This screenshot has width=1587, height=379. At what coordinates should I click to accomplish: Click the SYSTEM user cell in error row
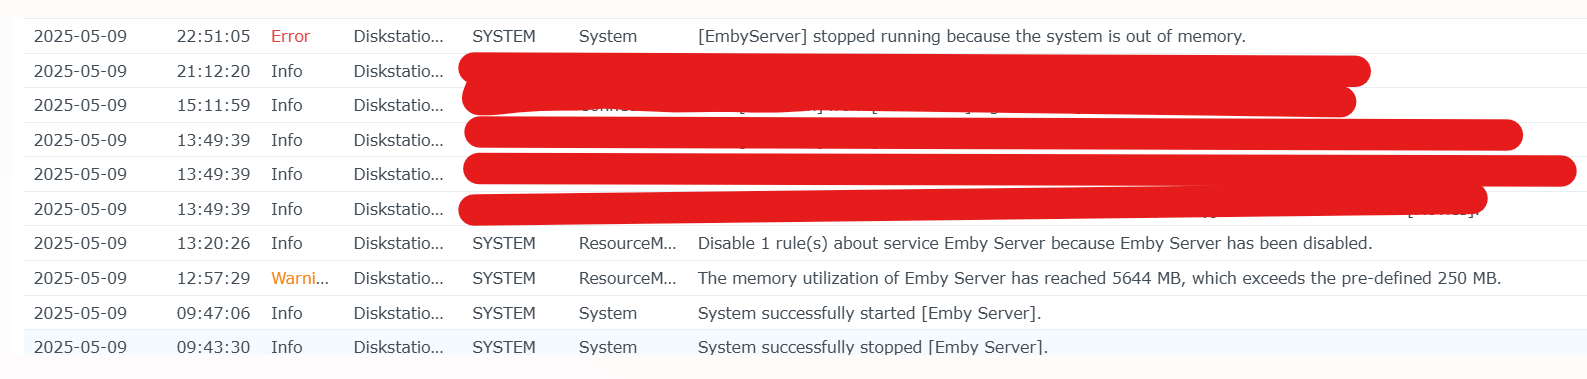[x=503, y=36]
